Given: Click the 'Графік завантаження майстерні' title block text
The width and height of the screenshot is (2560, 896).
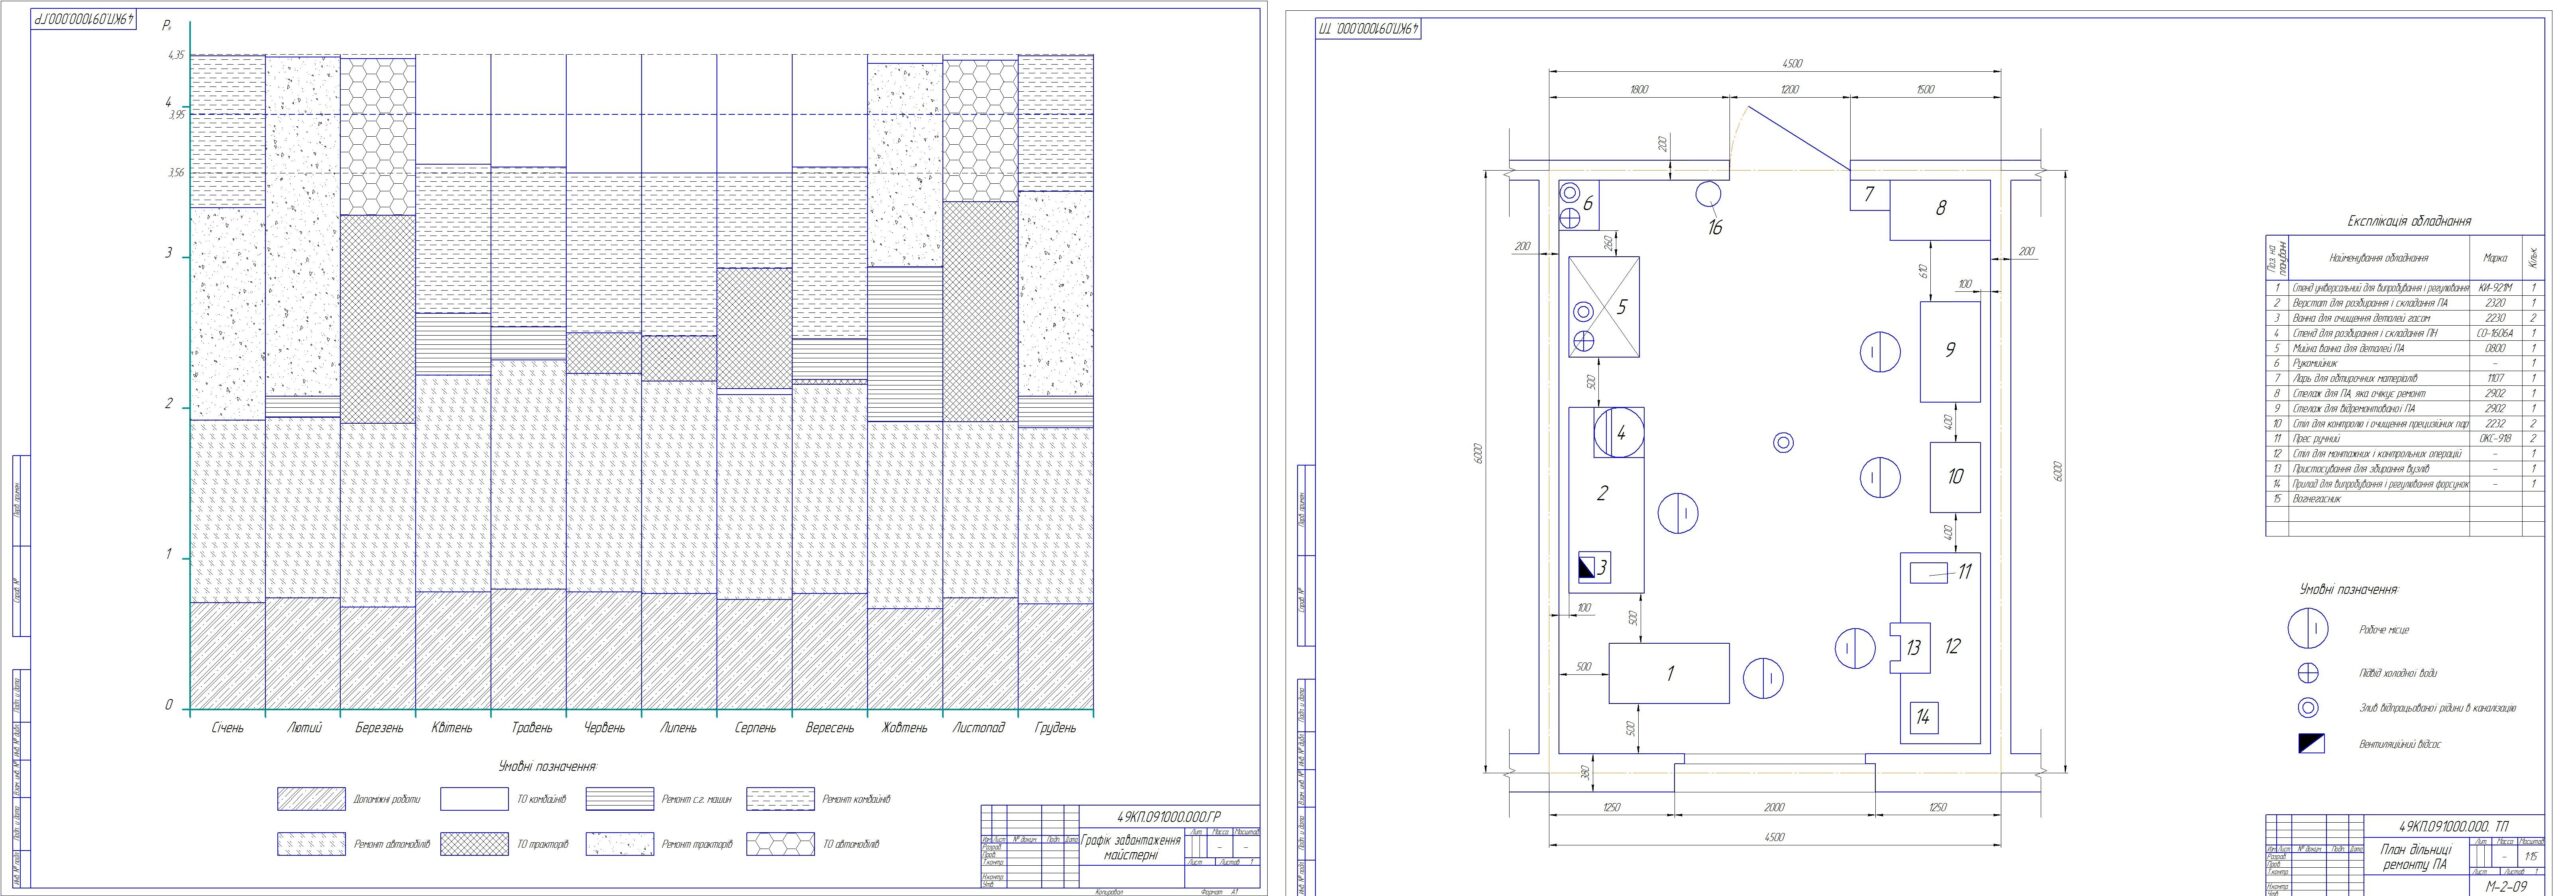Looking at the screenshot, I should click(x=1131, y=848).
